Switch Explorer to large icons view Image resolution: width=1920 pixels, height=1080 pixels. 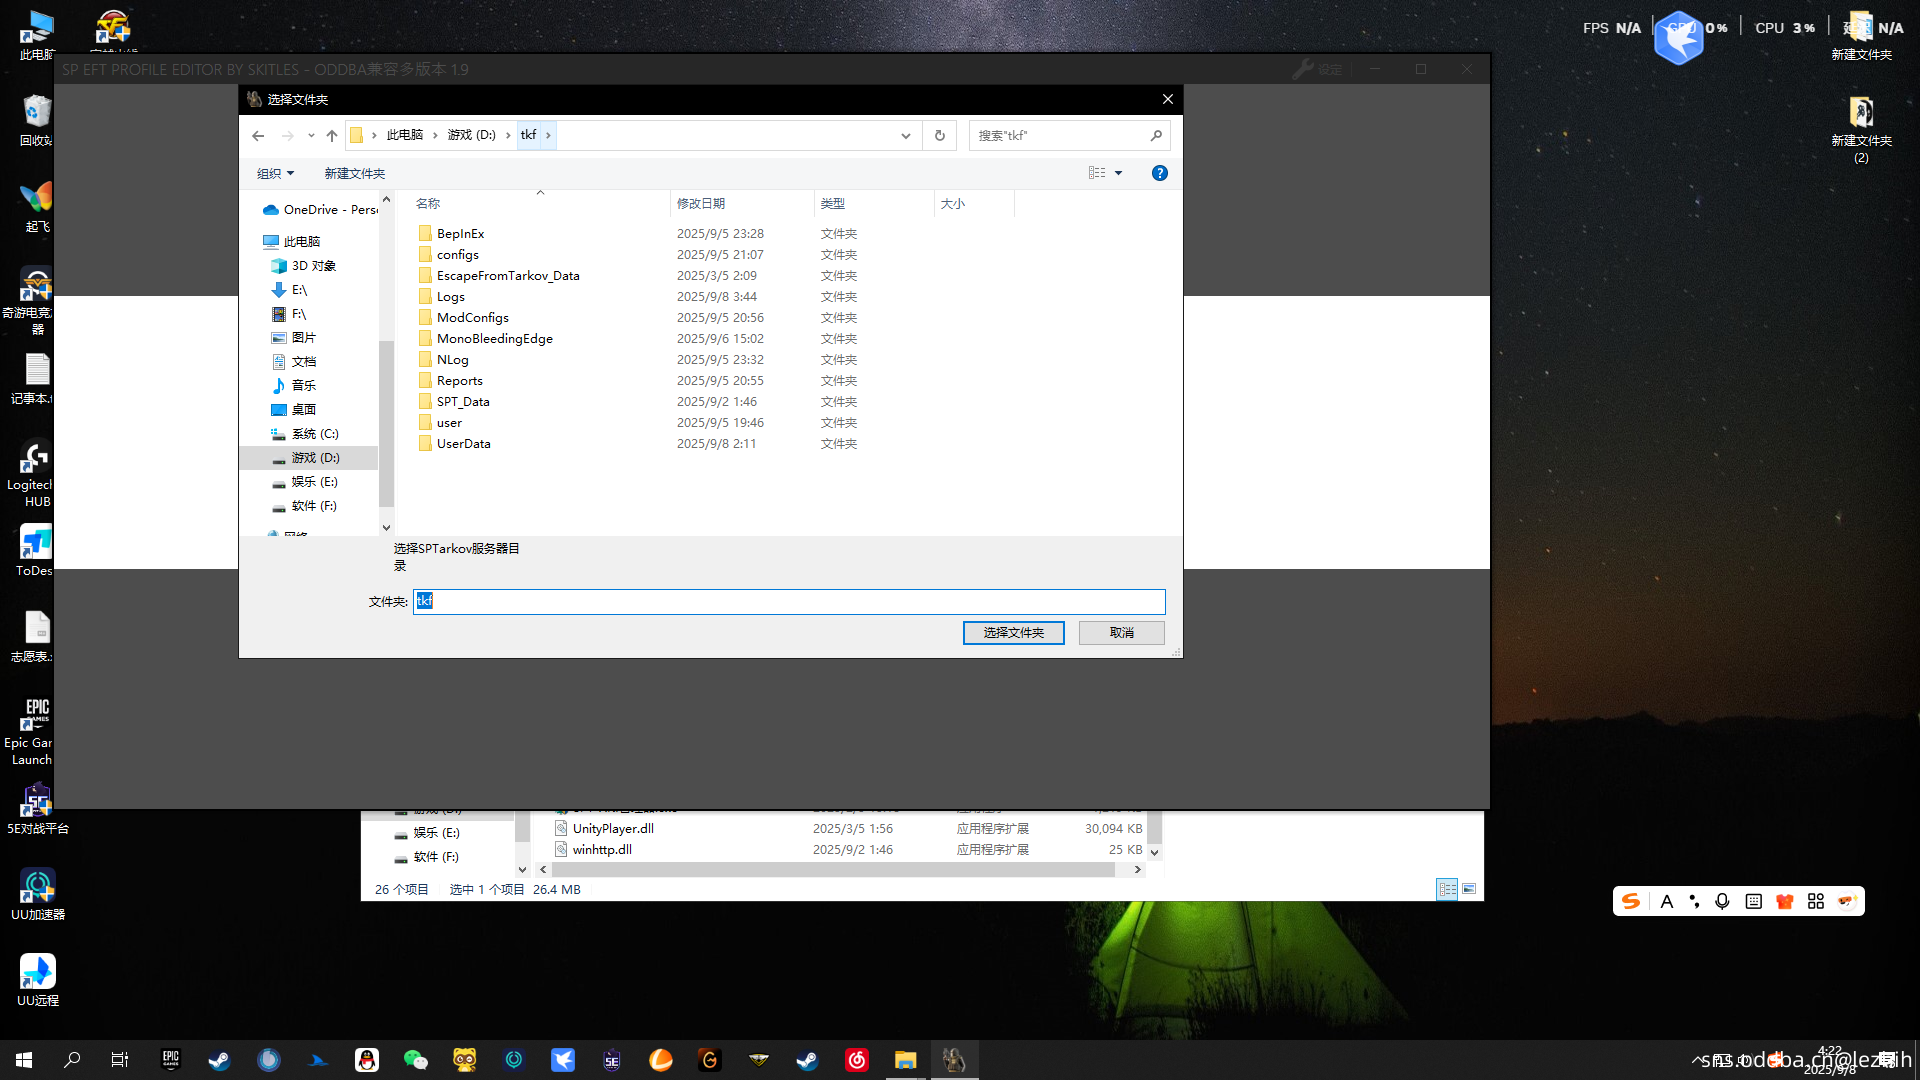(1468, 889)
